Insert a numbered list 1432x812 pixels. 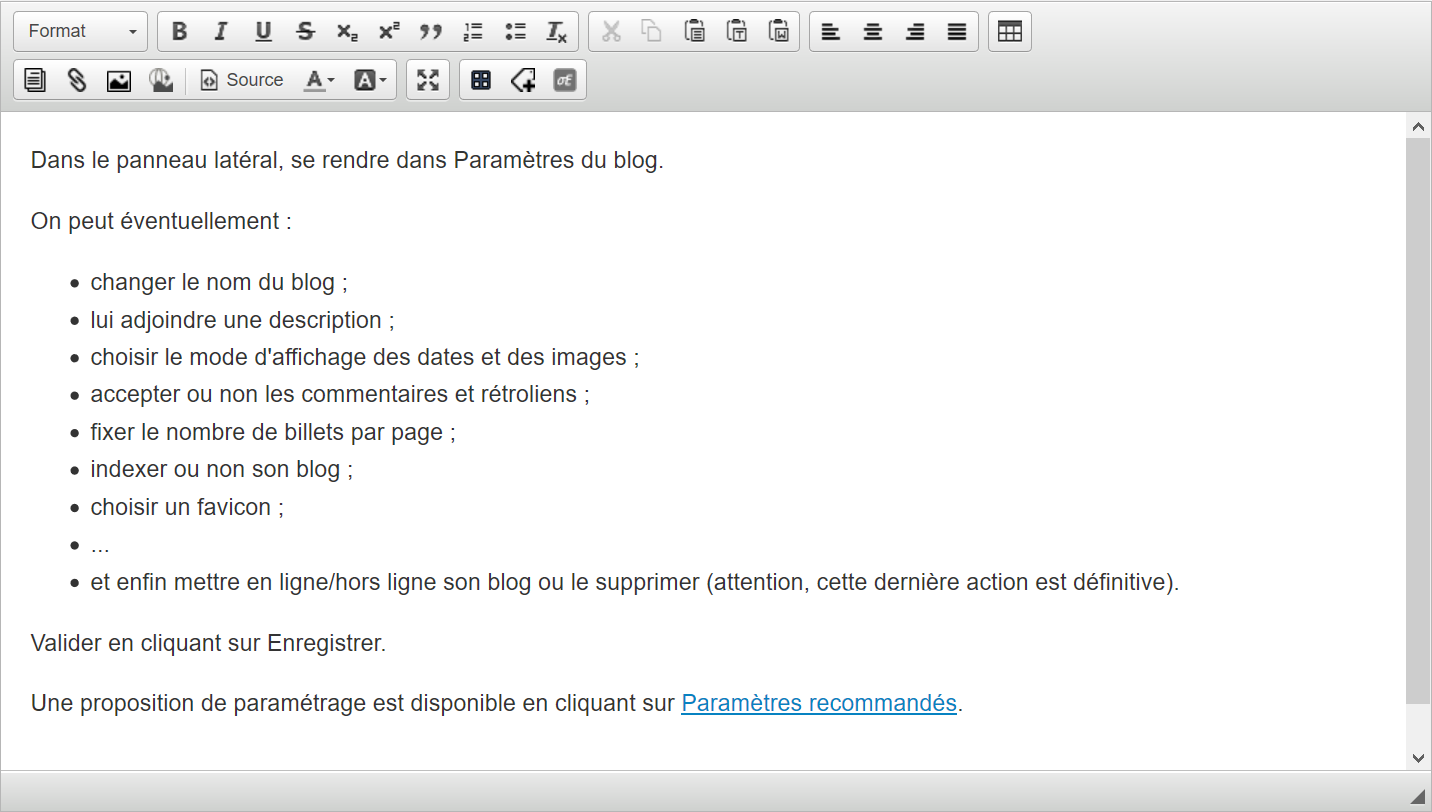click(x=473, y=31)
